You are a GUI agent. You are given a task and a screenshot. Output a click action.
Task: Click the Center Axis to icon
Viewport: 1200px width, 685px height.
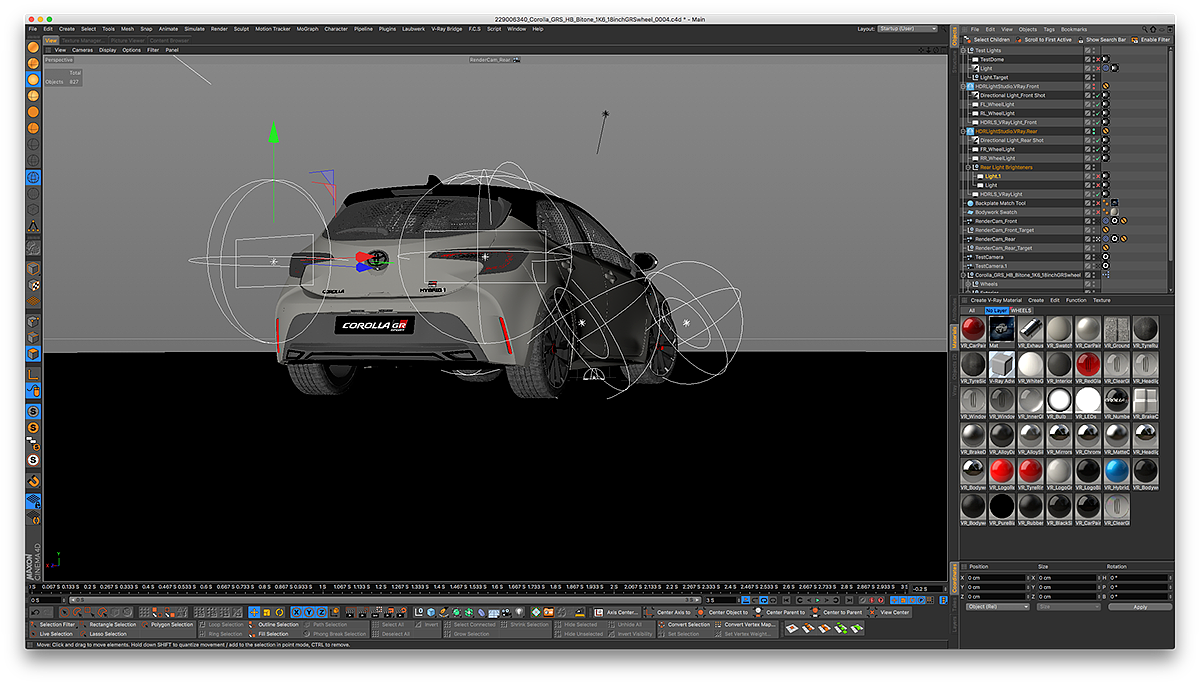tap(649, 612)
